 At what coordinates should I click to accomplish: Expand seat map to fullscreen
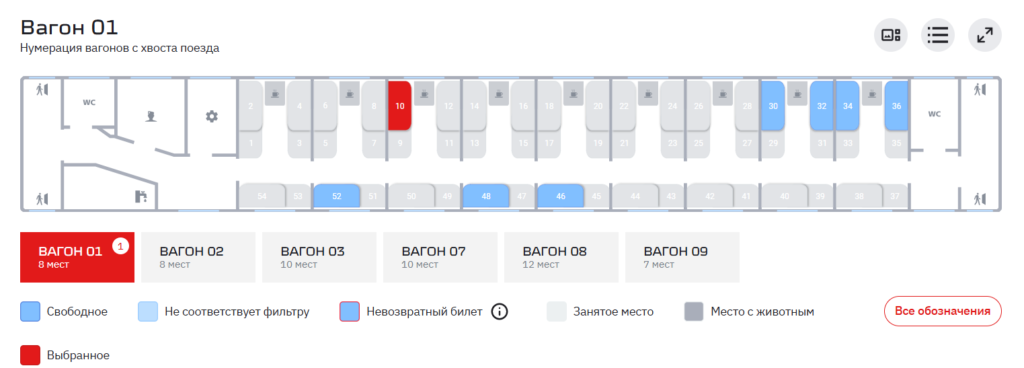985,35
